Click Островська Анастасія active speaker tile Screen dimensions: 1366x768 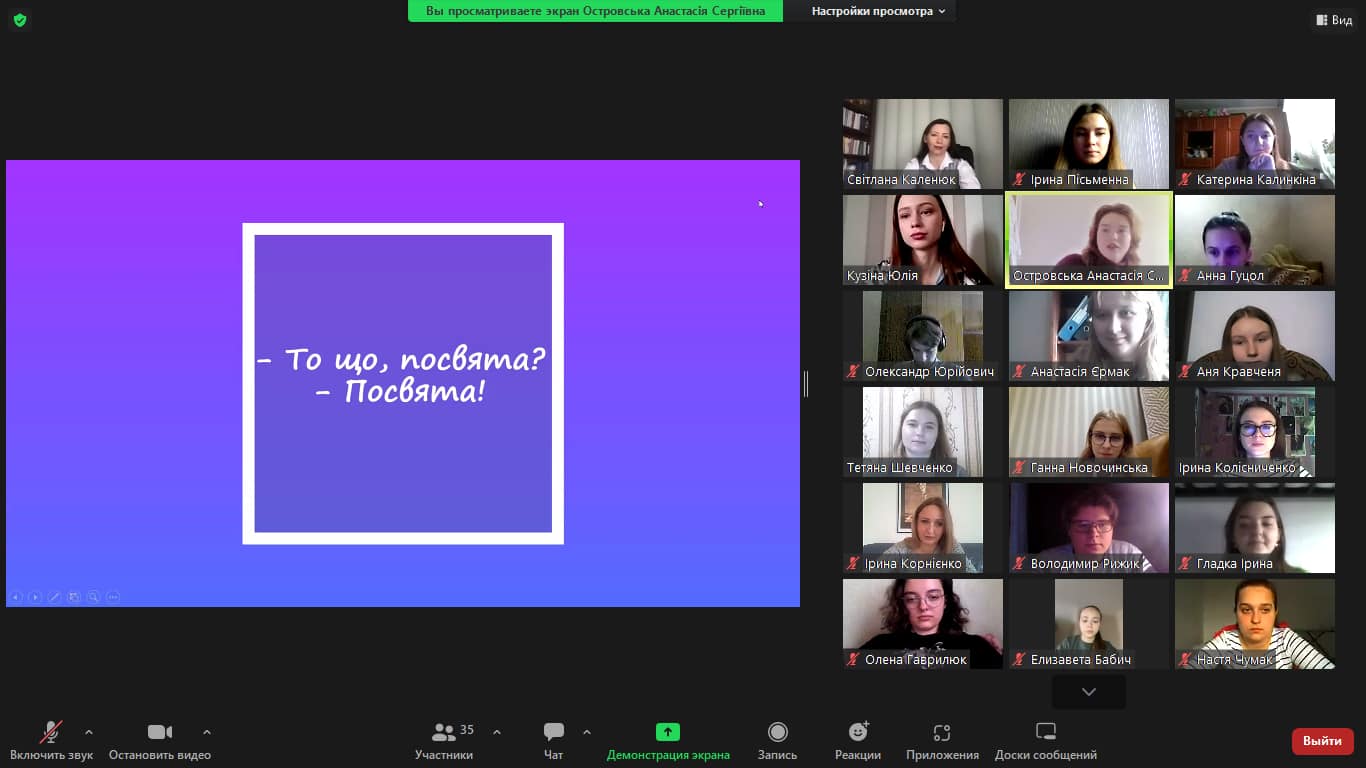pyautogui.click(x=1088, y=240)
